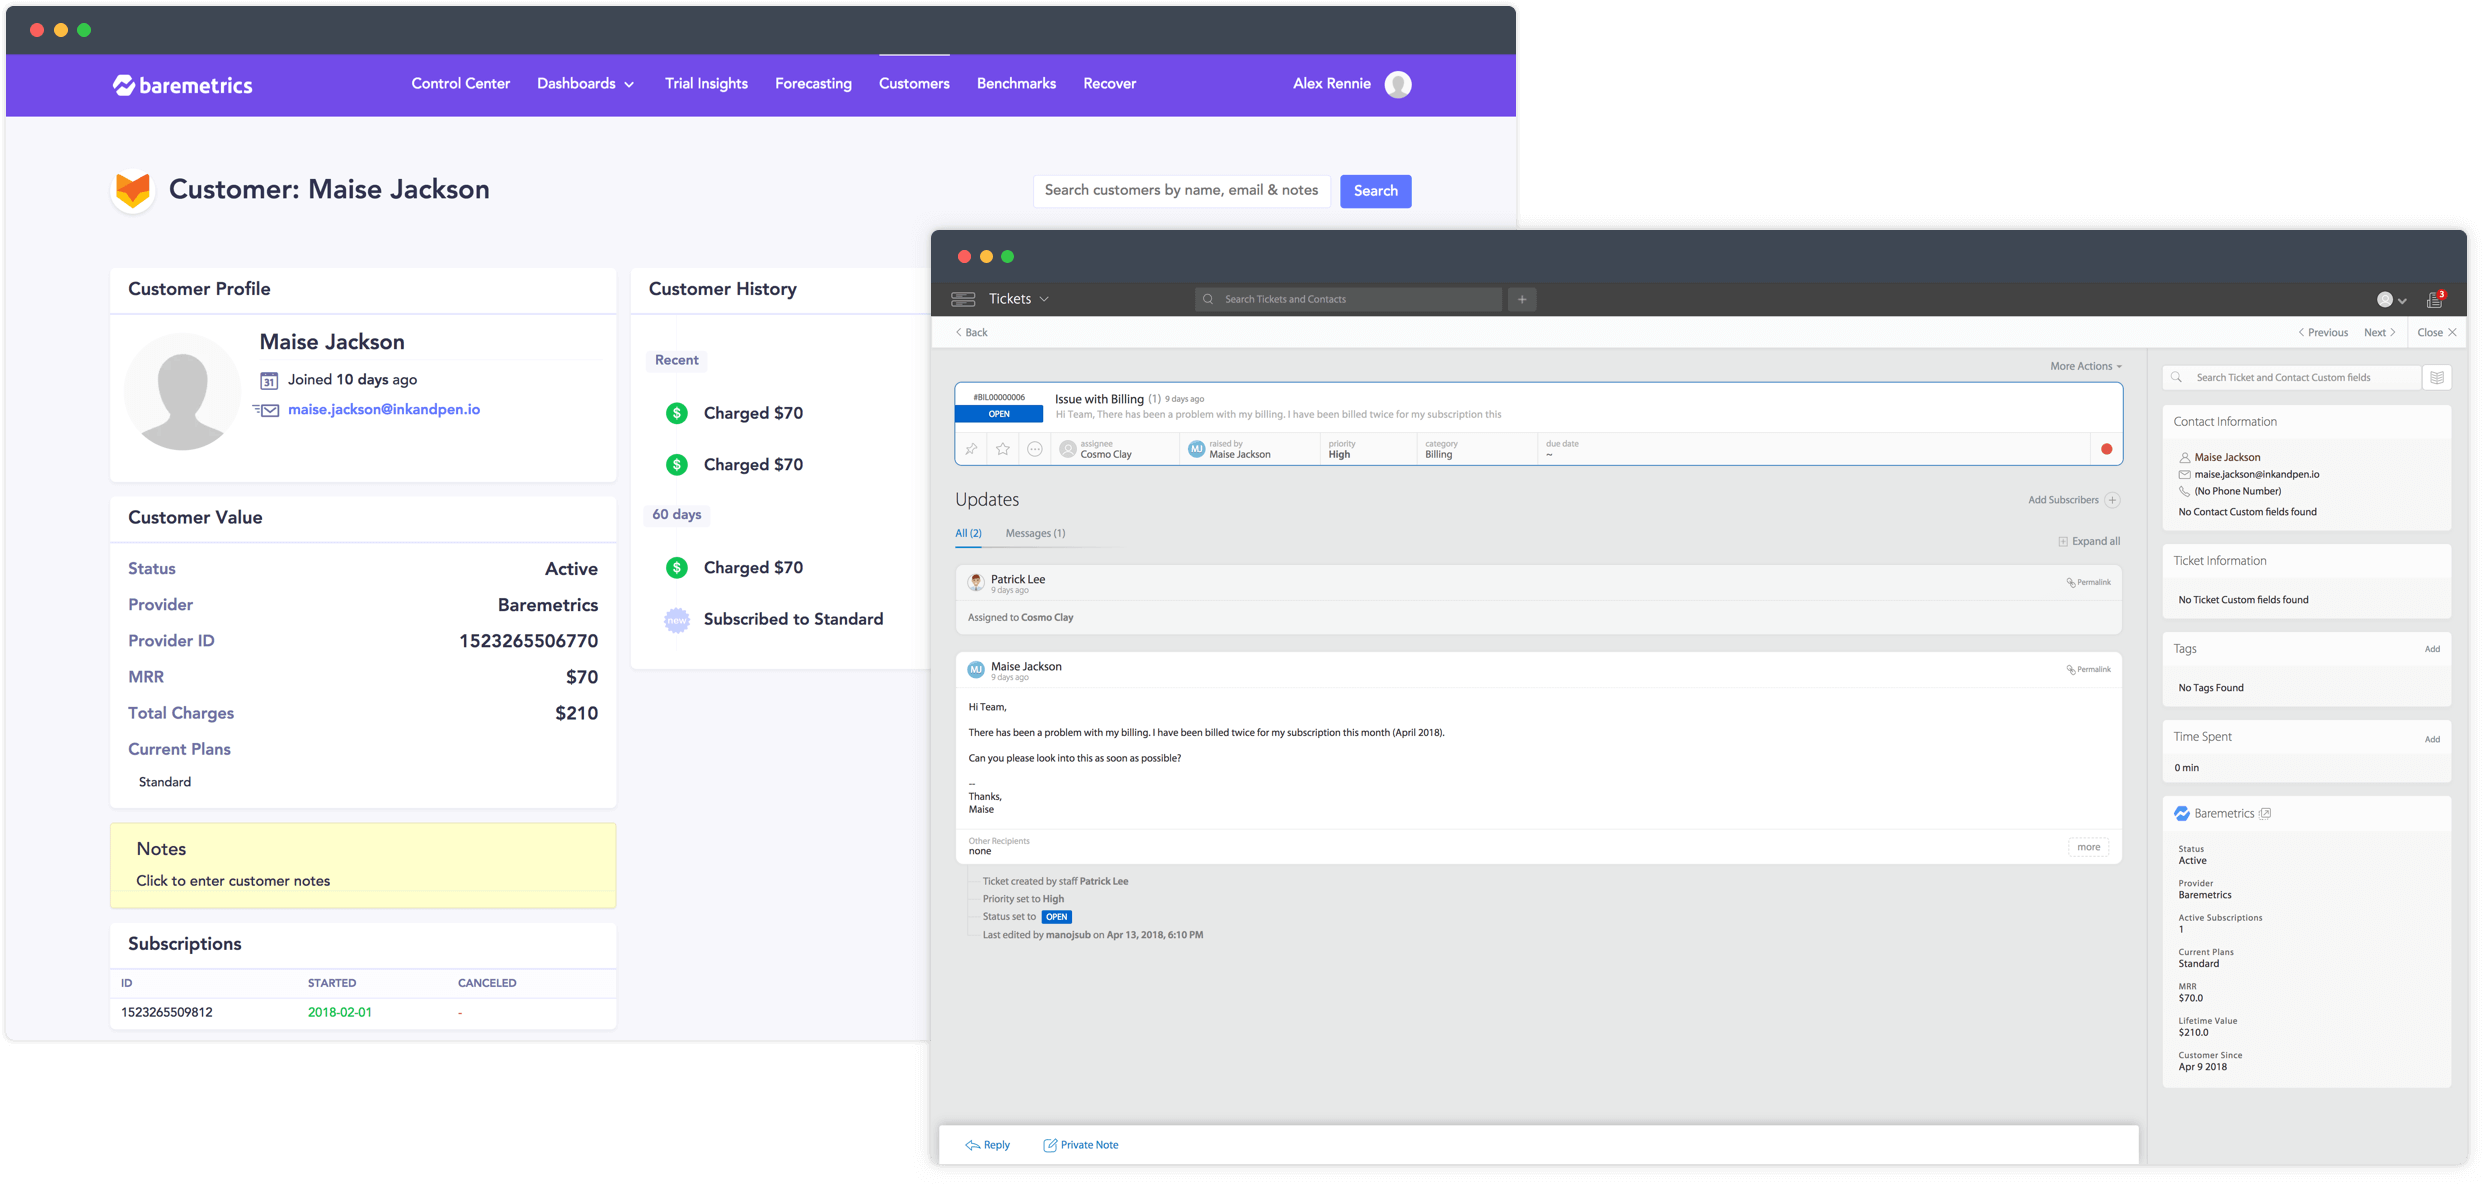Open Baremetrics external link icon in sidebar

click(2265, 814)
